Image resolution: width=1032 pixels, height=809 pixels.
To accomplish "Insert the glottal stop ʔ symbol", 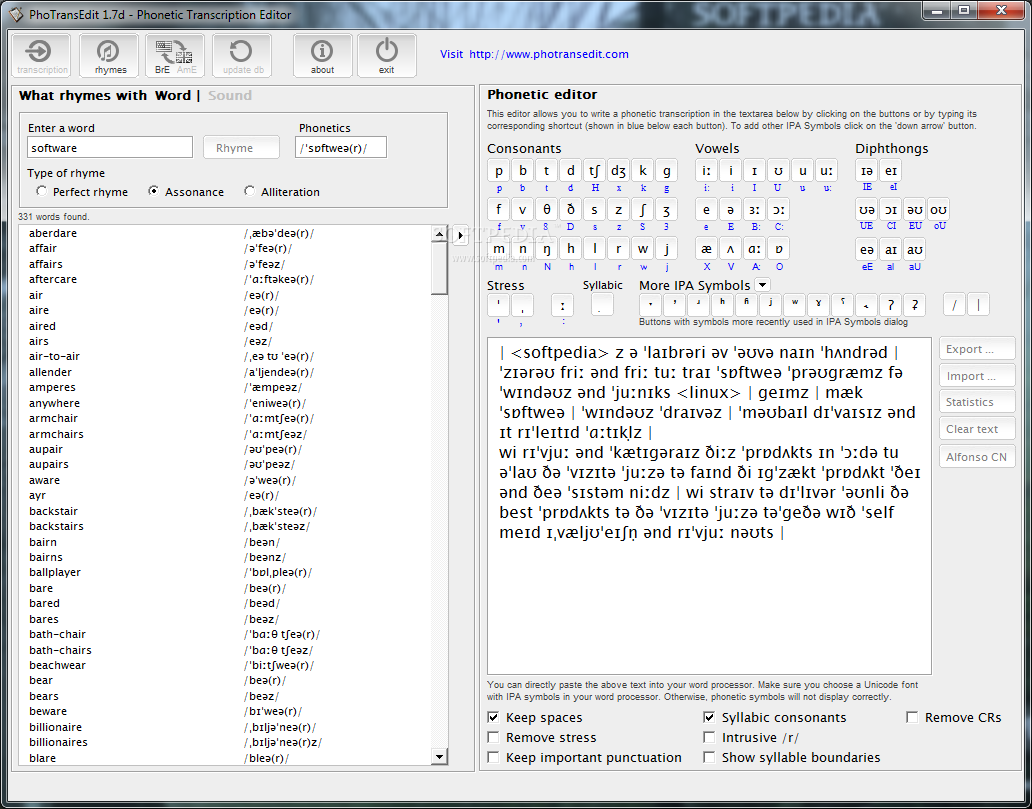I will click(x=890, y=305).
